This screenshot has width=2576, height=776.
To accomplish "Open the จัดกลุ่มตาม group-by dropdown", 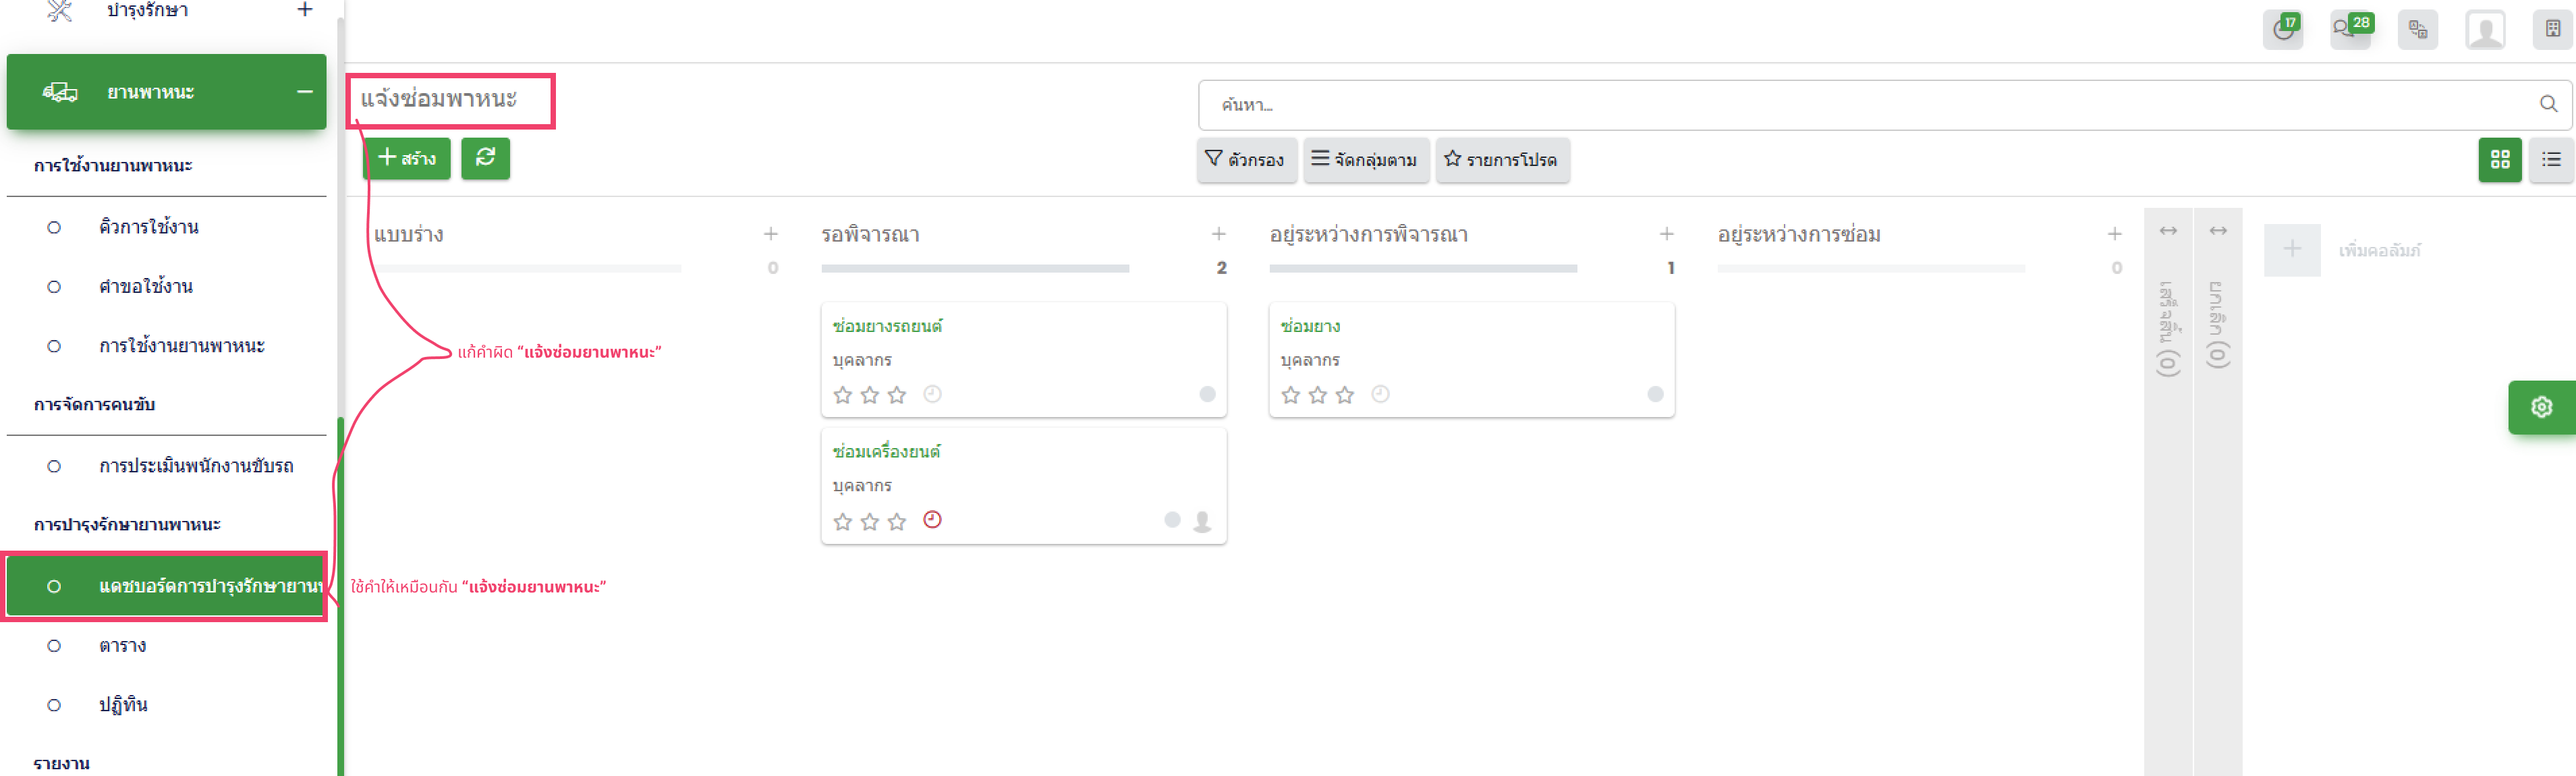I will coord(1365,159).
